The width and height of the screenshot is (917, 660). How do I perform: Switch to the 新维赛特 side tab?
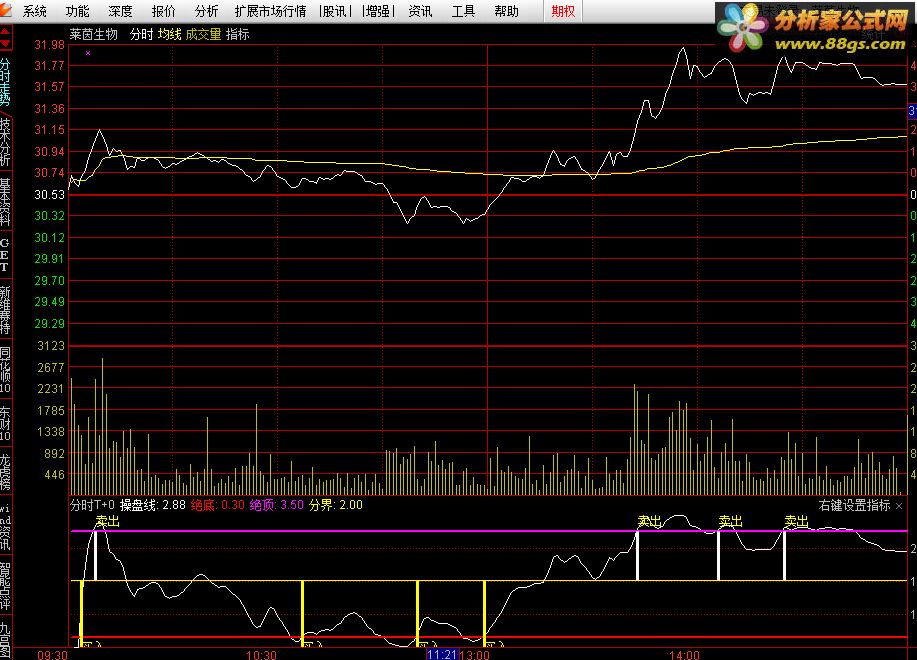(5, 310)
